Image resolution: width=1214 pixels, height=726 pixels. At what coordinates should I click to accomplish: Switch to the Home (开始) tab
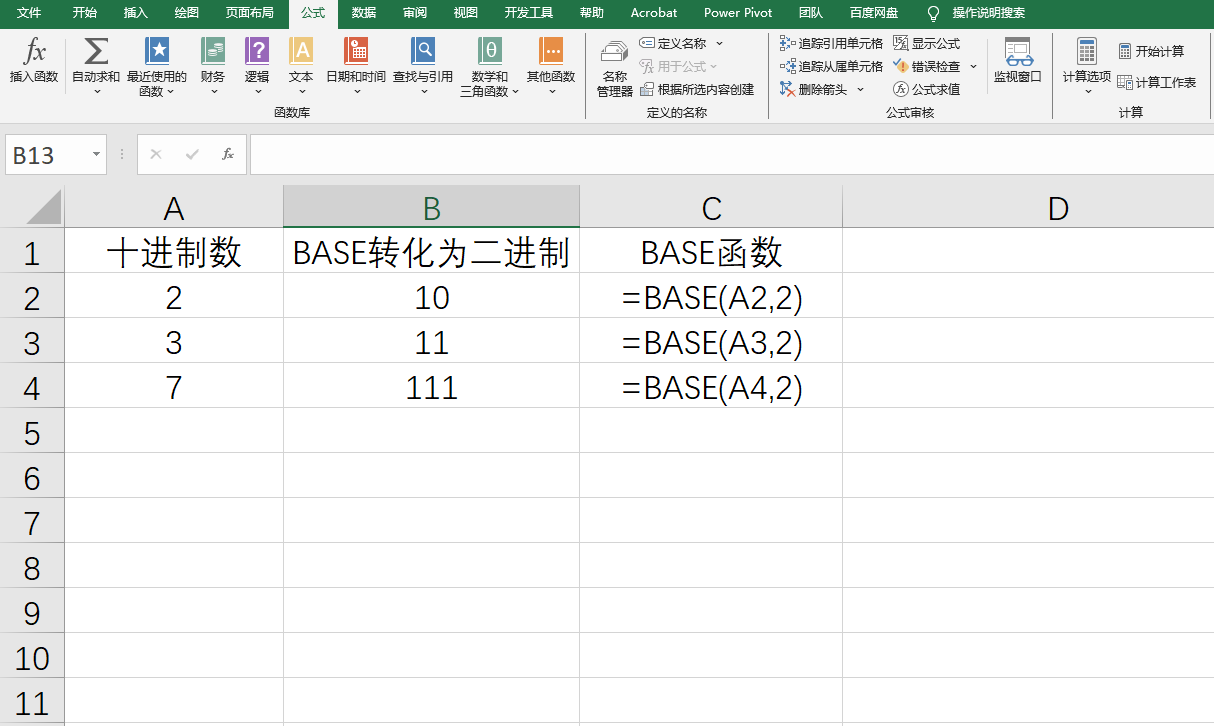click(x=85, y=13)
